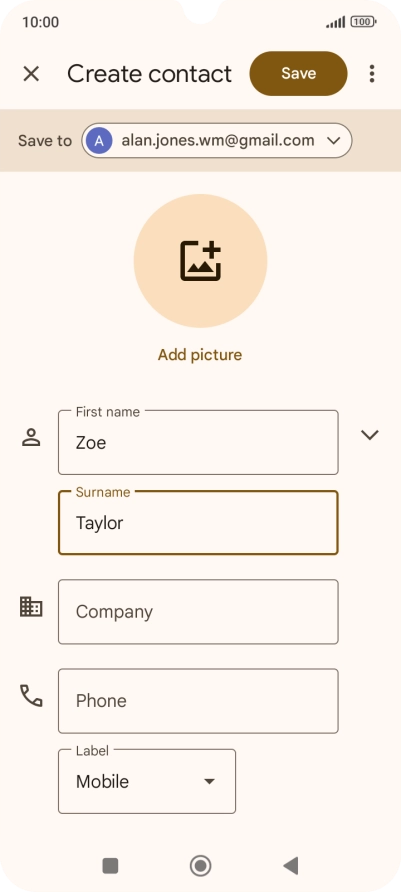Select the Company input field
The height and width of the screenshot is (892, 401).
tap(198, 612)
